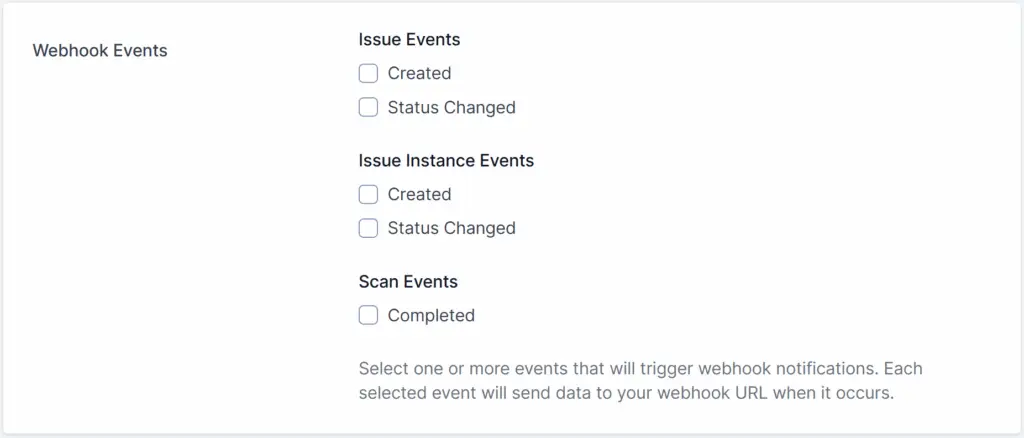Viewport: 1024px width, 438px height.
Task: Click "Created" label text in Issue Instance Events
Action: tap(419, 194)
